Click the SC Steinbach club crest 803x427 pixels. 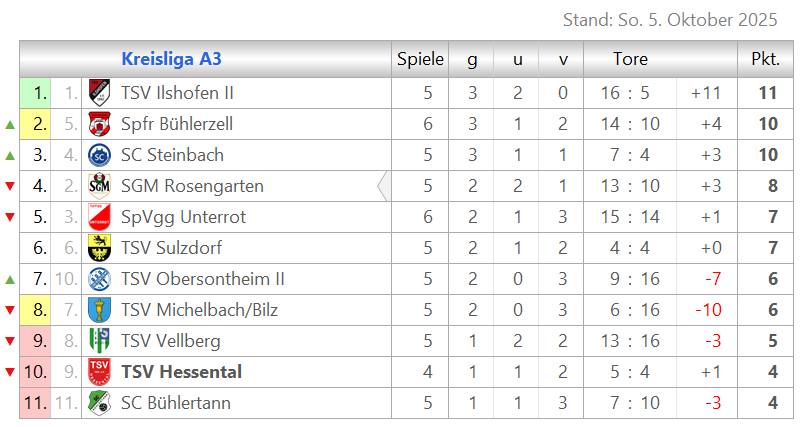point(99,155)
